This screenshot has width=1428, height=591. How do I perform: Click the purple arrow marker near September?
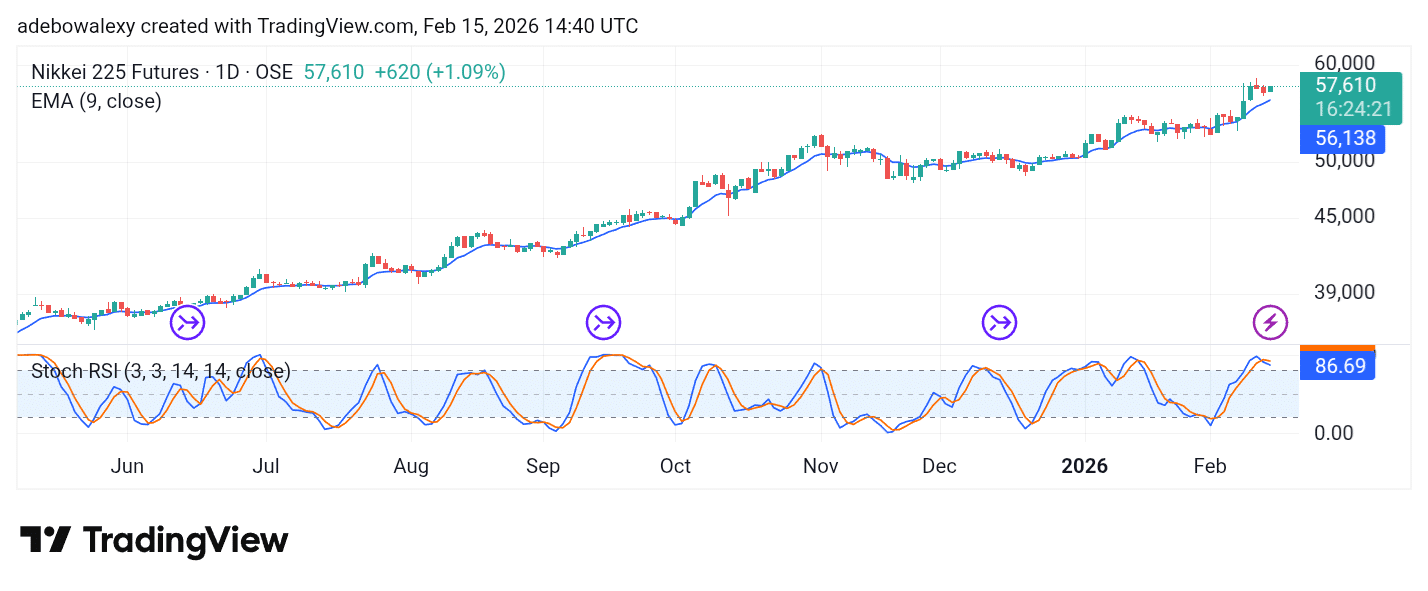[603, 322]
